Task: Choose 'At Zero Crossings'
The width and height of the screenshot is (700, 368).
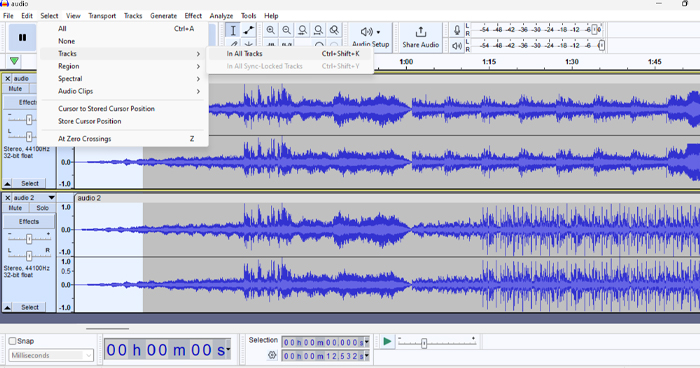Action: [123, 139]
